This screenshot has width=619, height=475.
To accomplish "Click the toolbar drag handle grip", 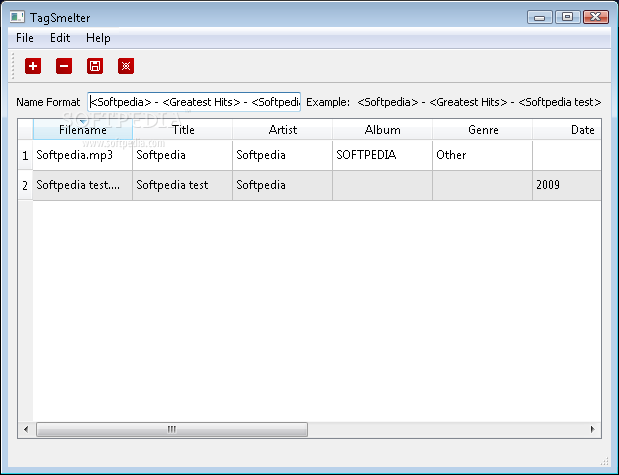I will 13,66.
